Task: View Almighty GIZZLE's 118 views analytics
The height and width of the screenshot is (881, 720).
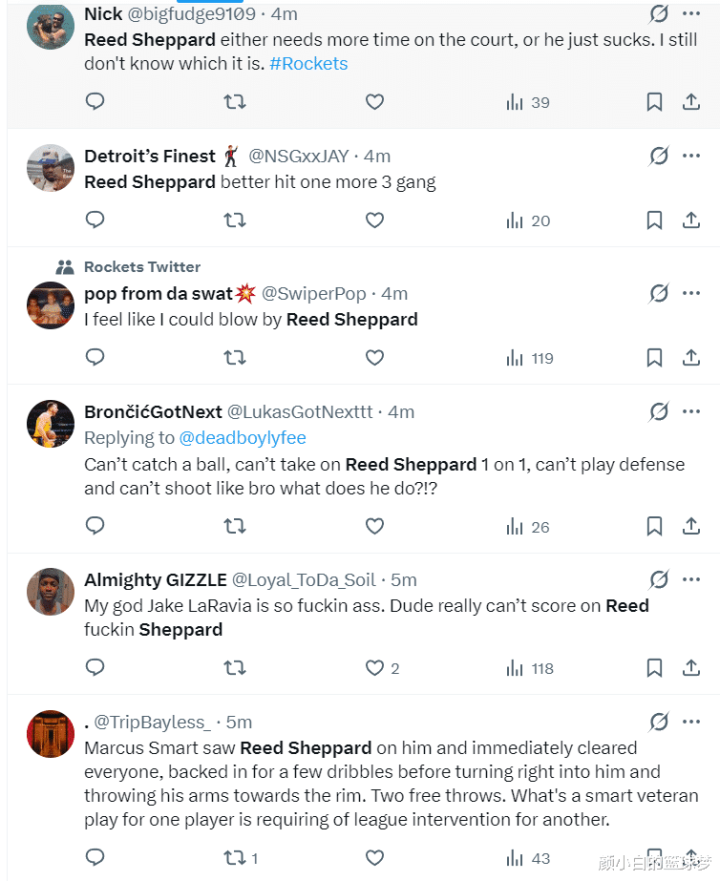Action: click(529, 668)
